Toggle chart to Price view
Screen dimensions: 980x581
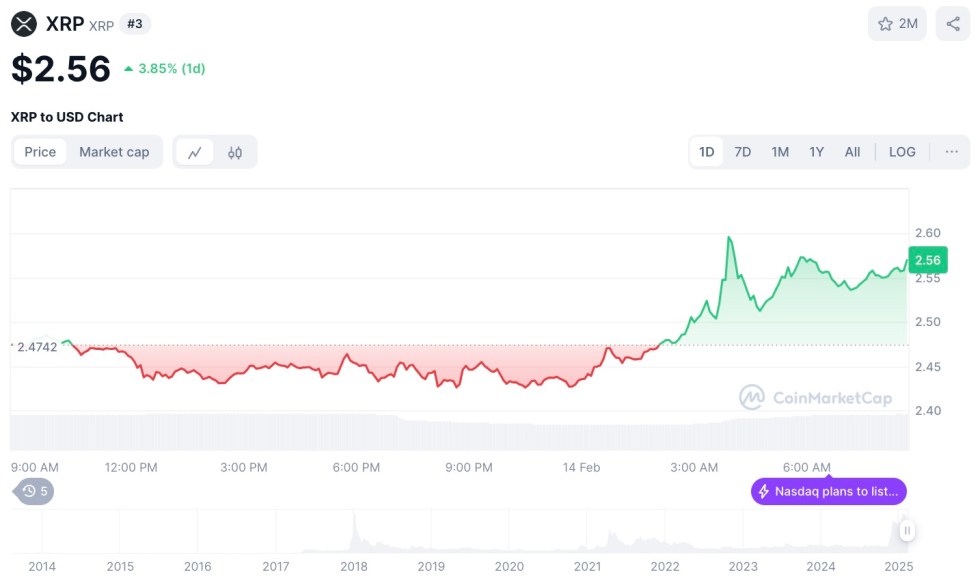pos(40,152)
